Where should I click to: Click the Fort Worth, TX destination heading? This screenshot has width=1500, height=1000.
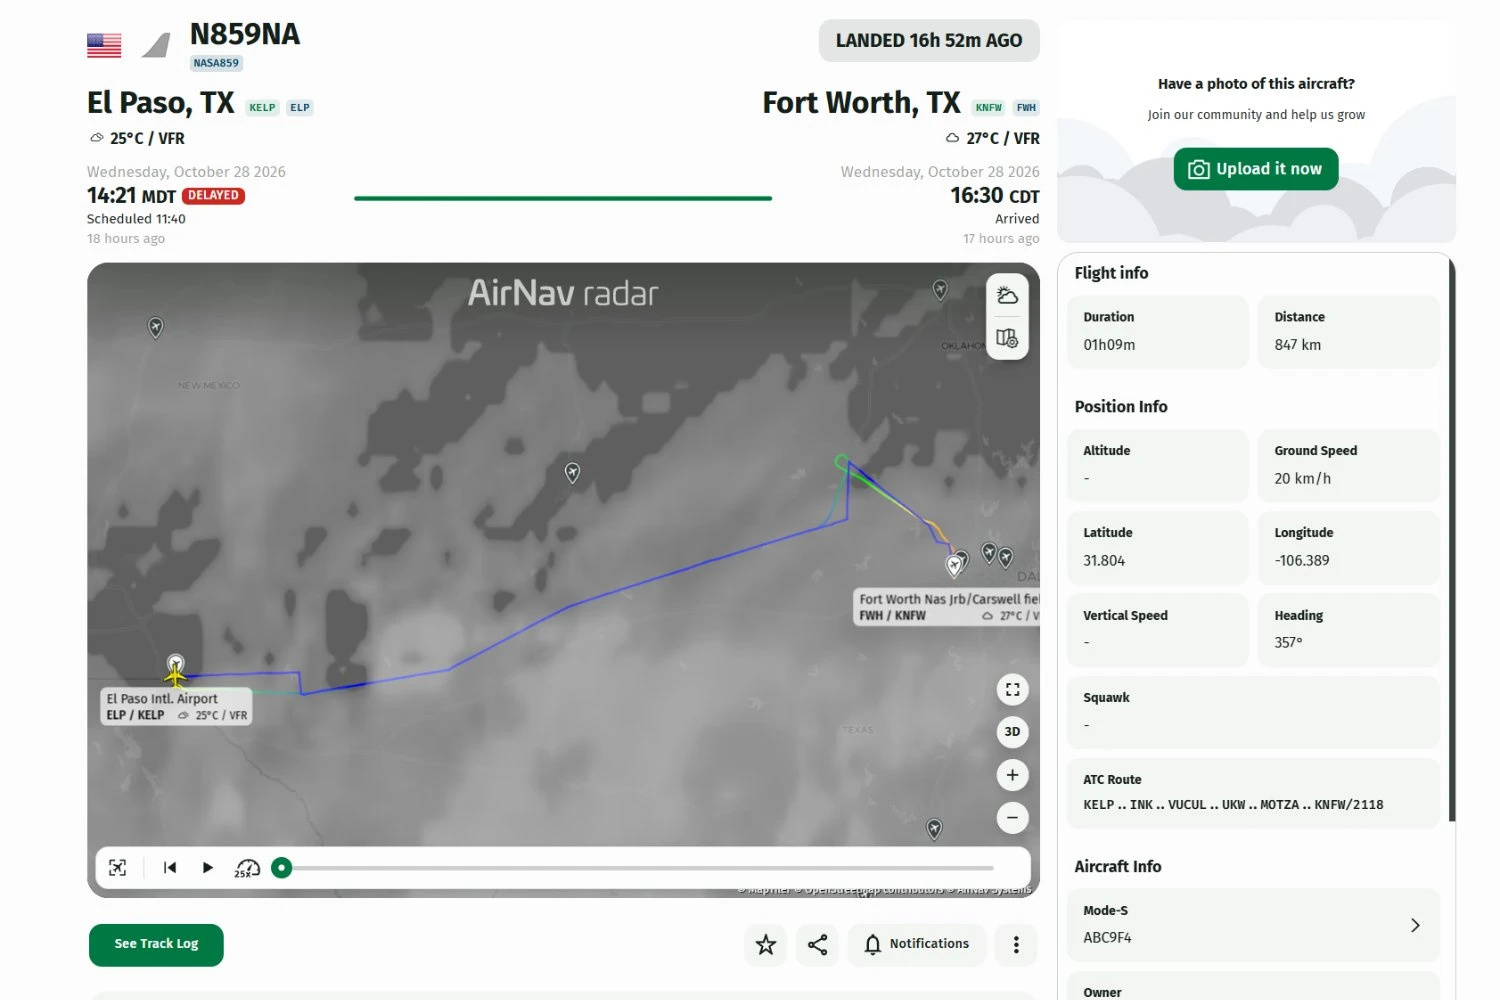click(x=861, y=103)
